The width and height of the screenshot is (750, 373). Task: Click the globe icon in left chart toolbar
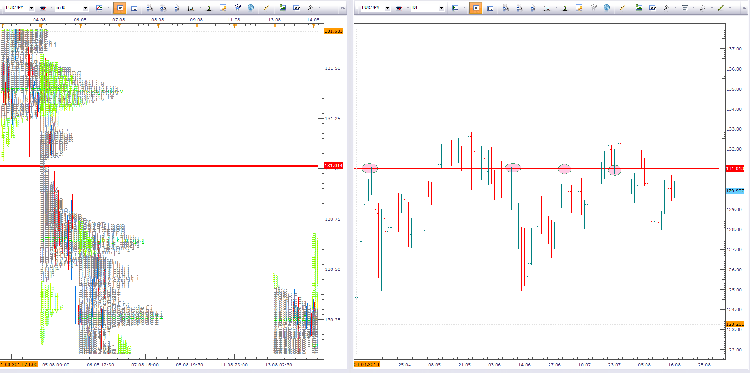[x=251, y=8]
